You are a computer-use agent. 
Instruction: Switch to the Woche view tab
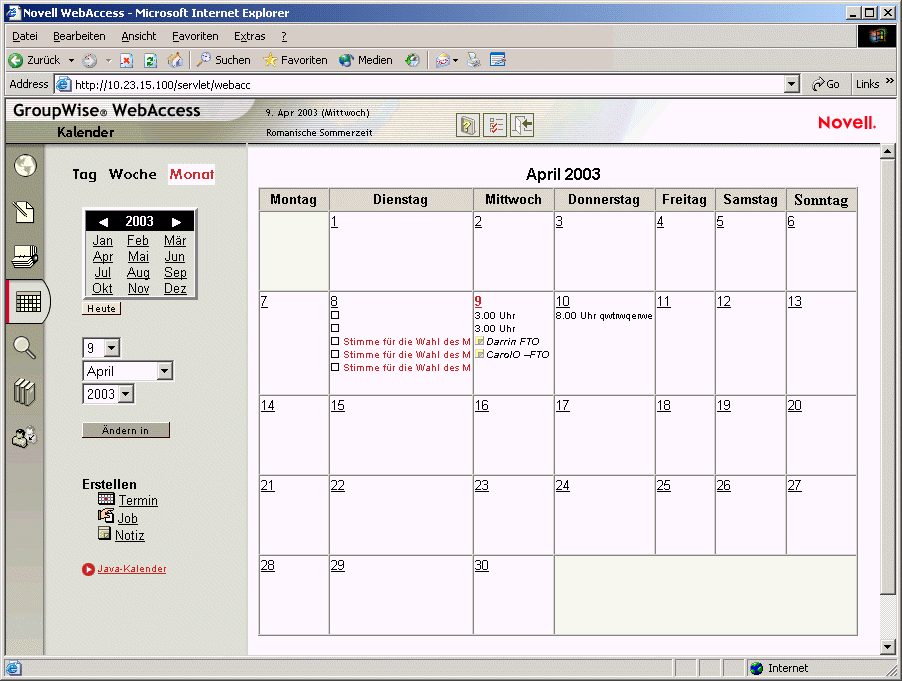[x=132, y=174]
